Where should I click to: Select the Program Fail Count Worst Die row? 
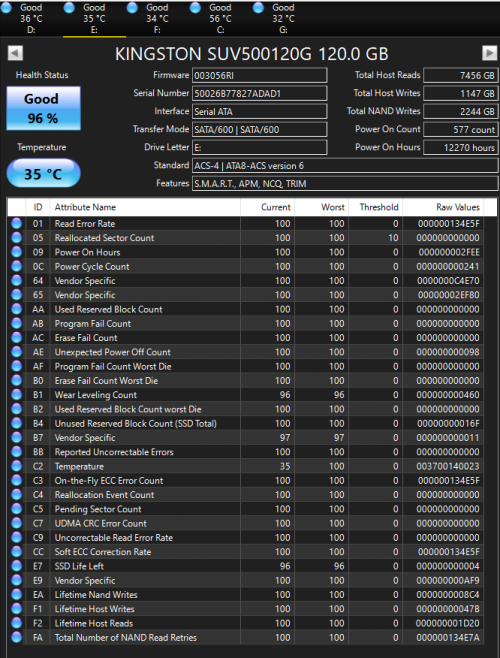point(246,366)
